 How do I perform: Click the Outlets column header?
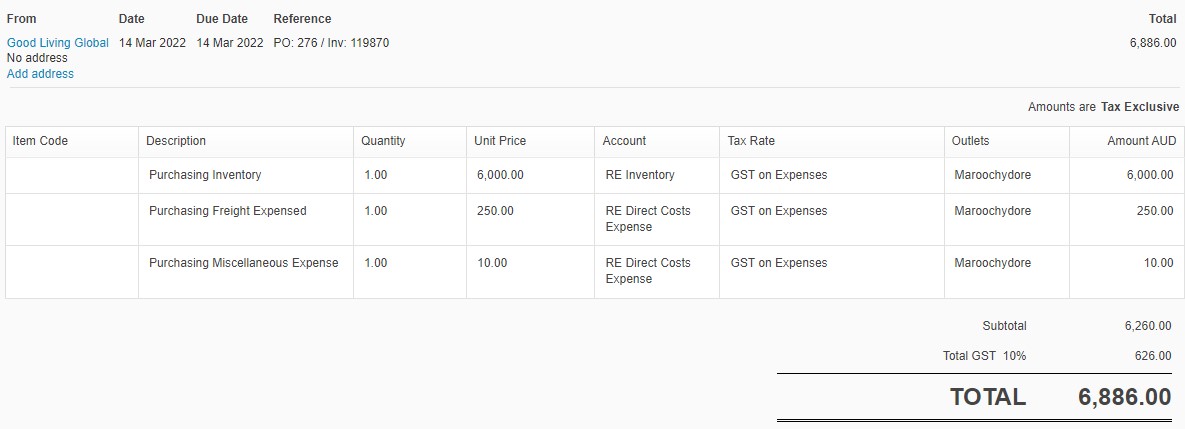(970, 141)
